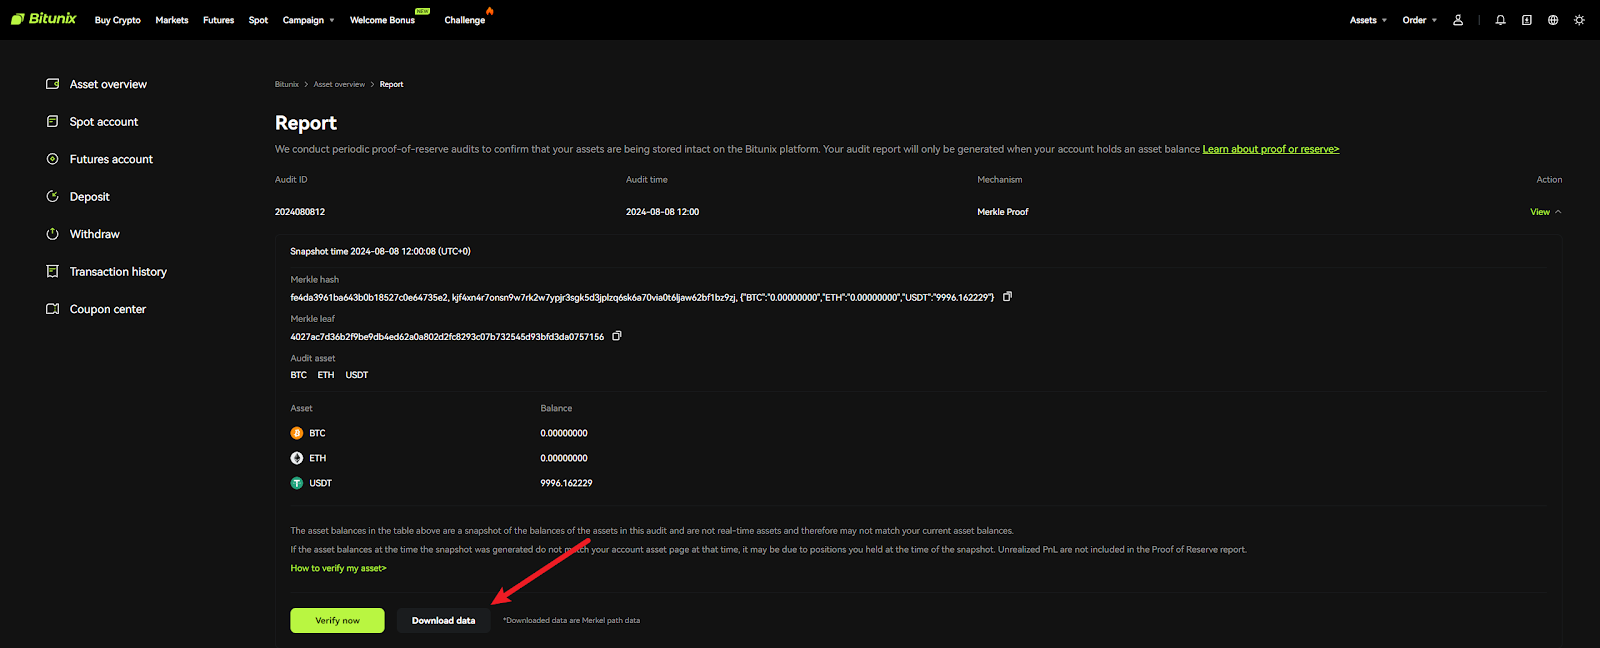Click the Withdraw sidebar icon

coord(52,234)
